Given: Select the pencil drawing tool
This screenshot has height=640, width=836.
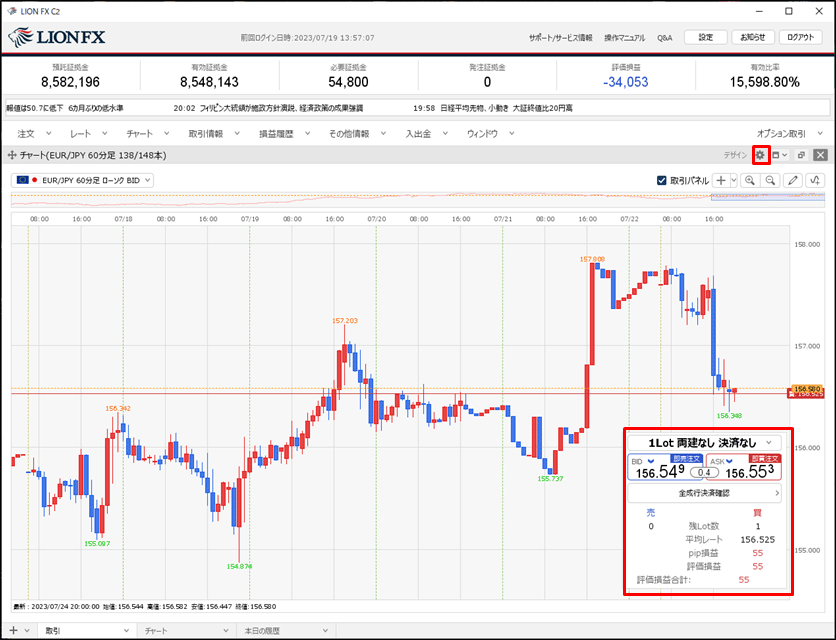Looking at the screenshot, I should click(x=793, y=180).
